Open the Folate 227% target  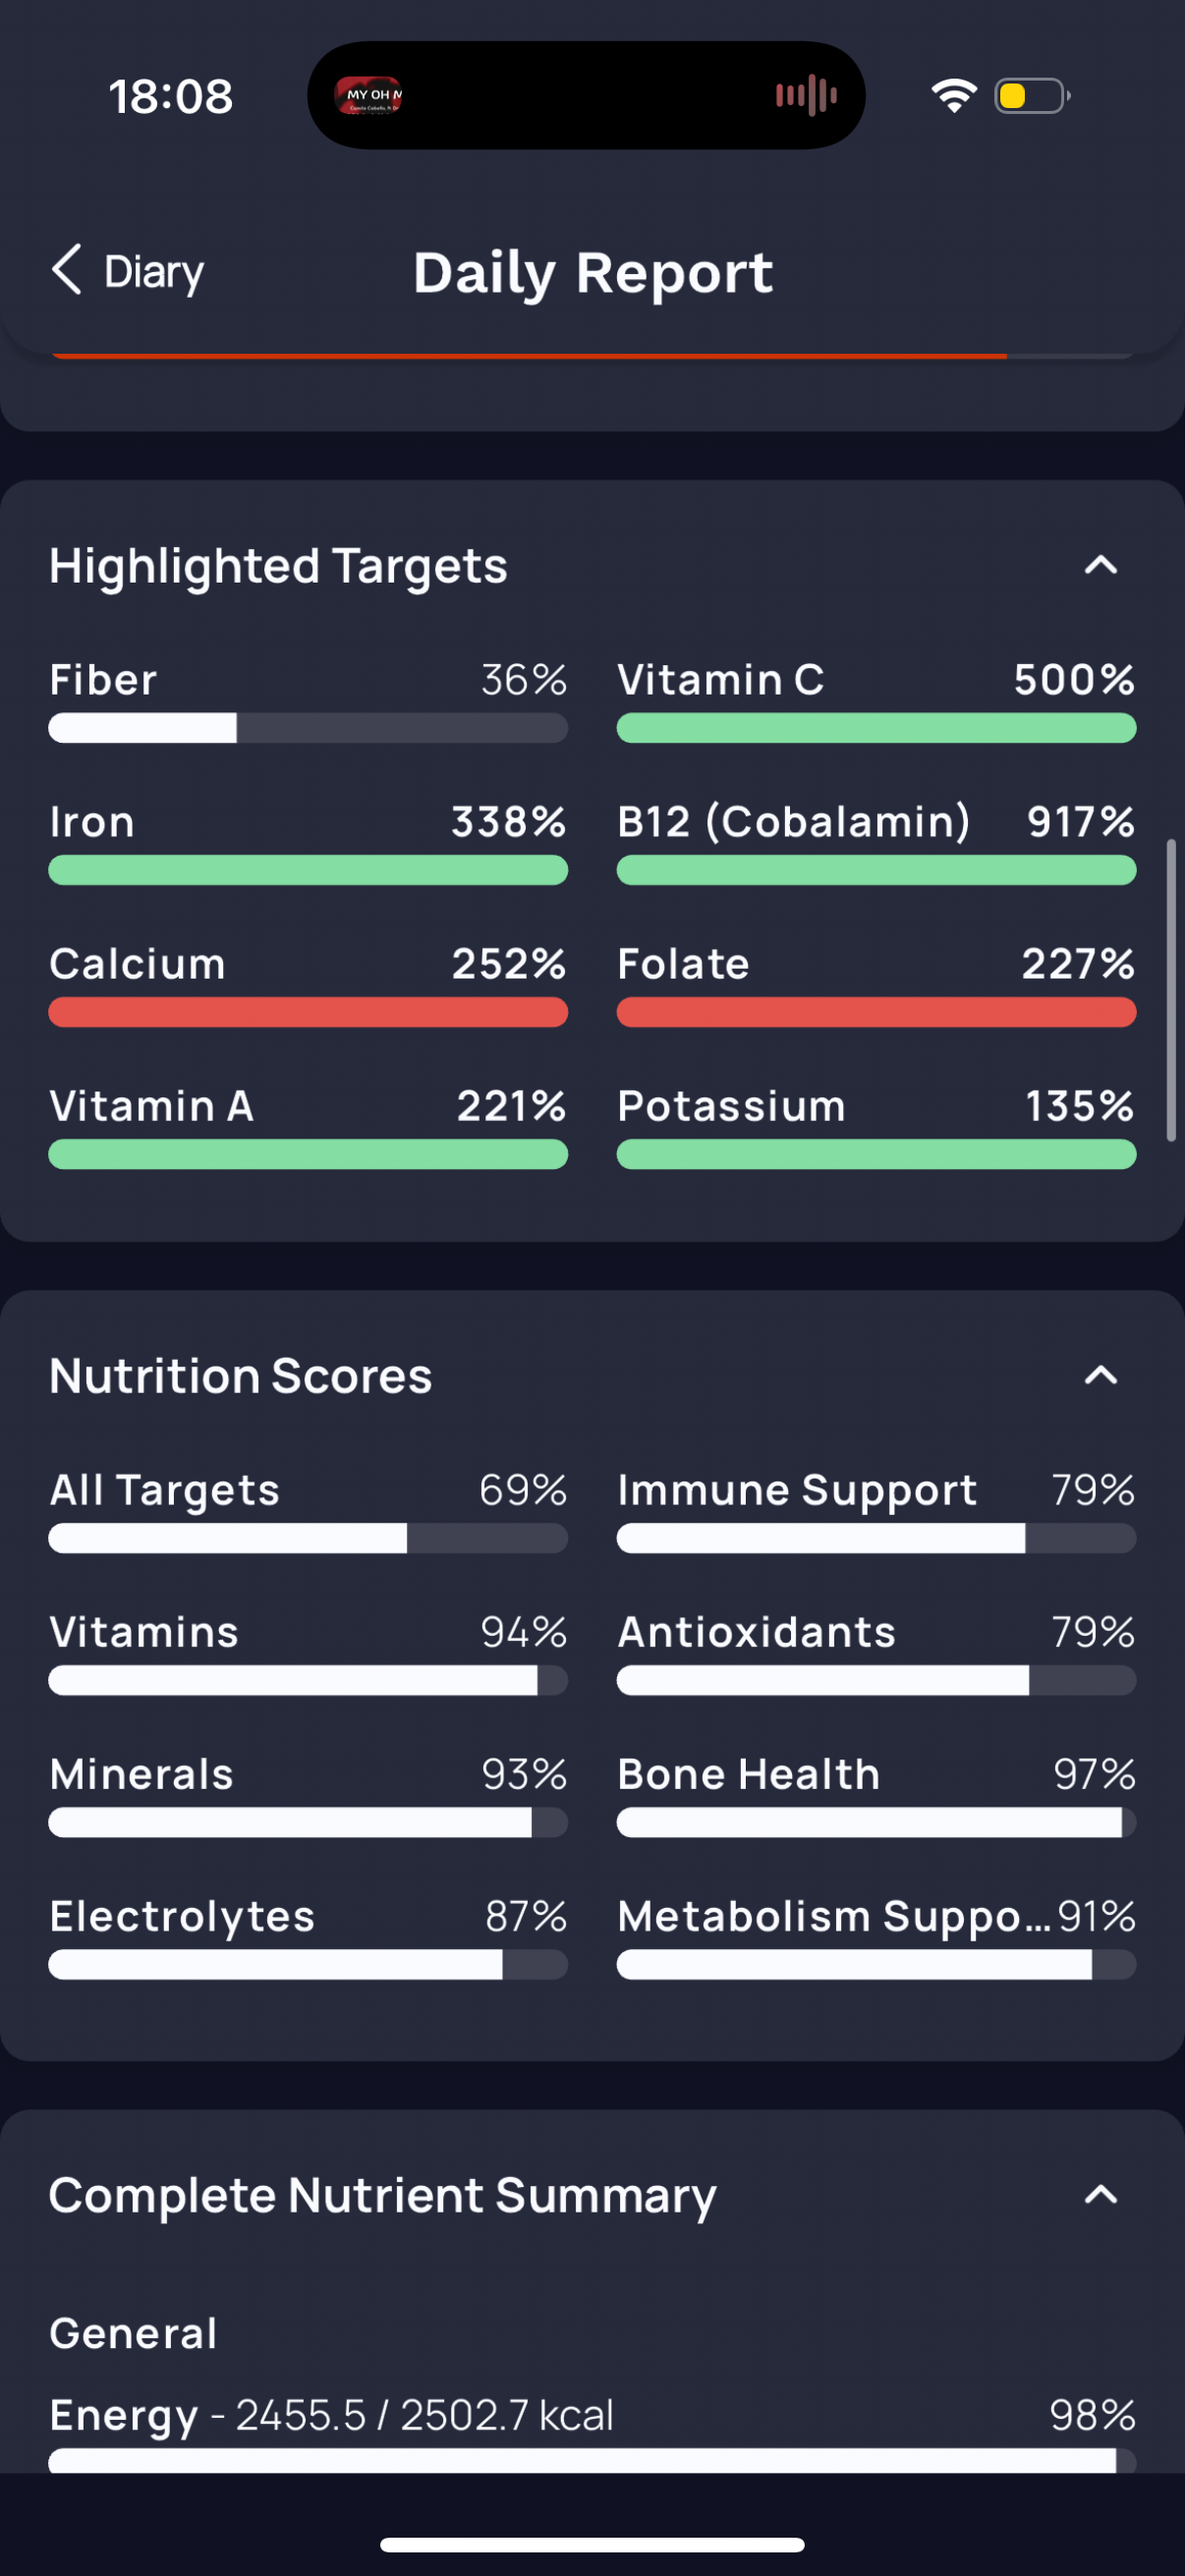click(876, 984)
